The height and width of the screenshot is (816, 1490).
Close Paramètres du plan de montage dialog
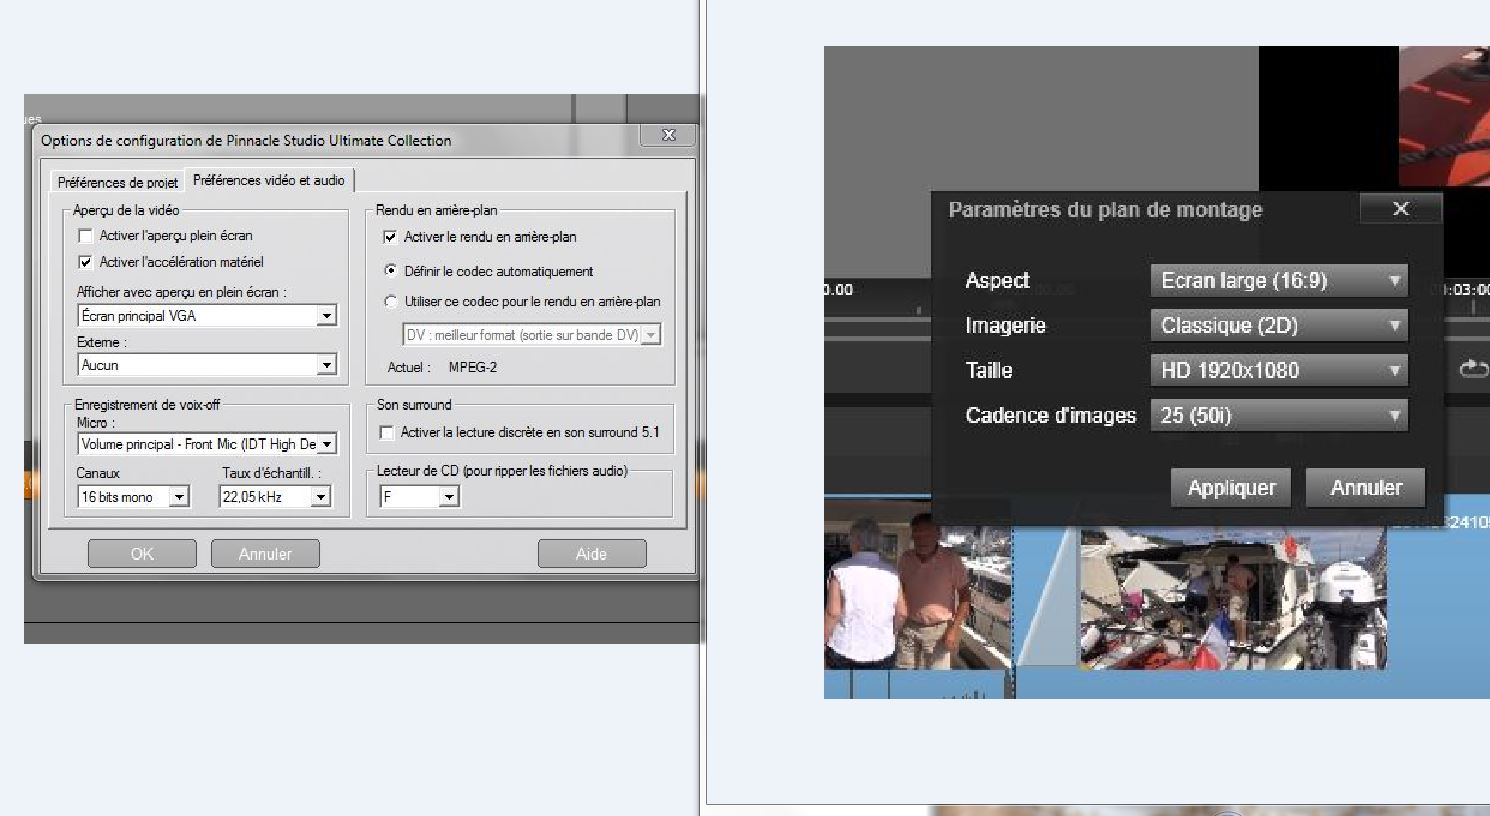[x=1401, y=209]
